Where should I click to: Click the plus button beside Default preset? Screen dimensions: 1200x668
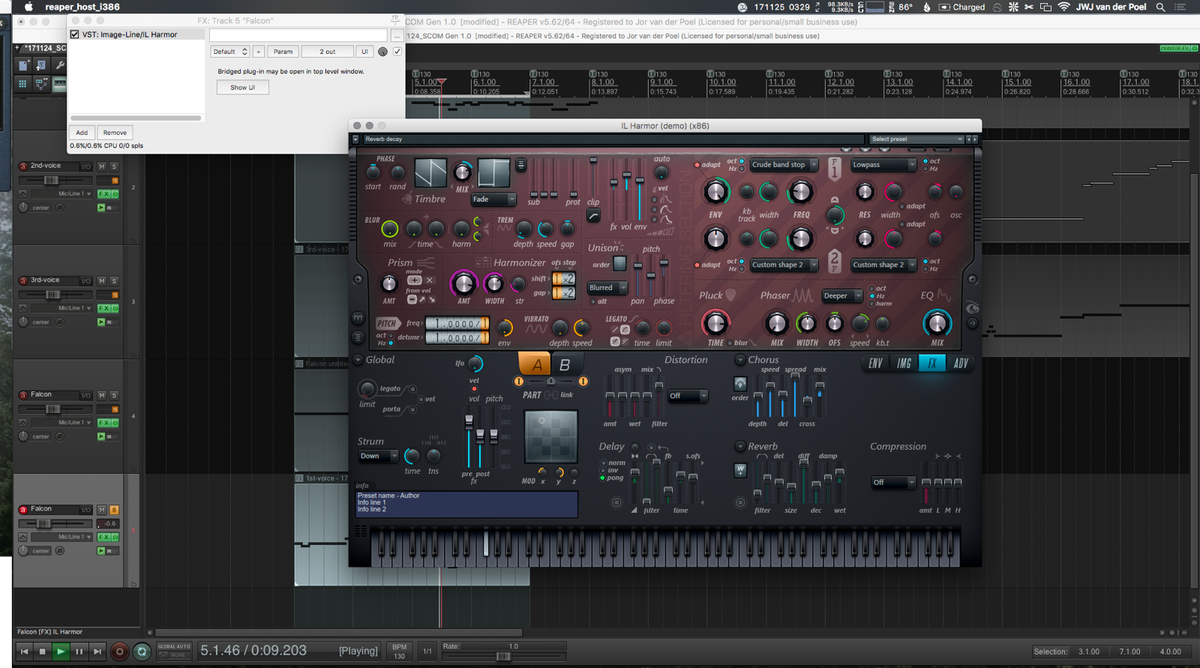258,51
